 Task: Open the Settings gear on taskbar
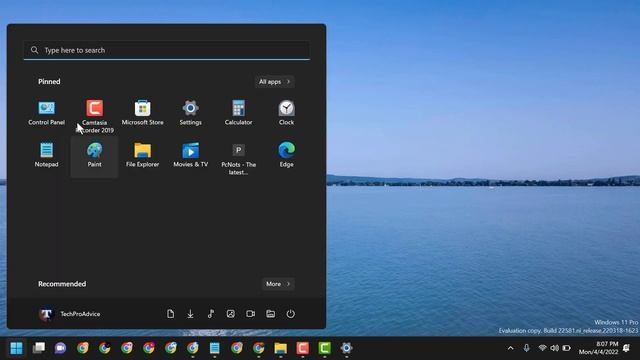(x=346, y=348)
